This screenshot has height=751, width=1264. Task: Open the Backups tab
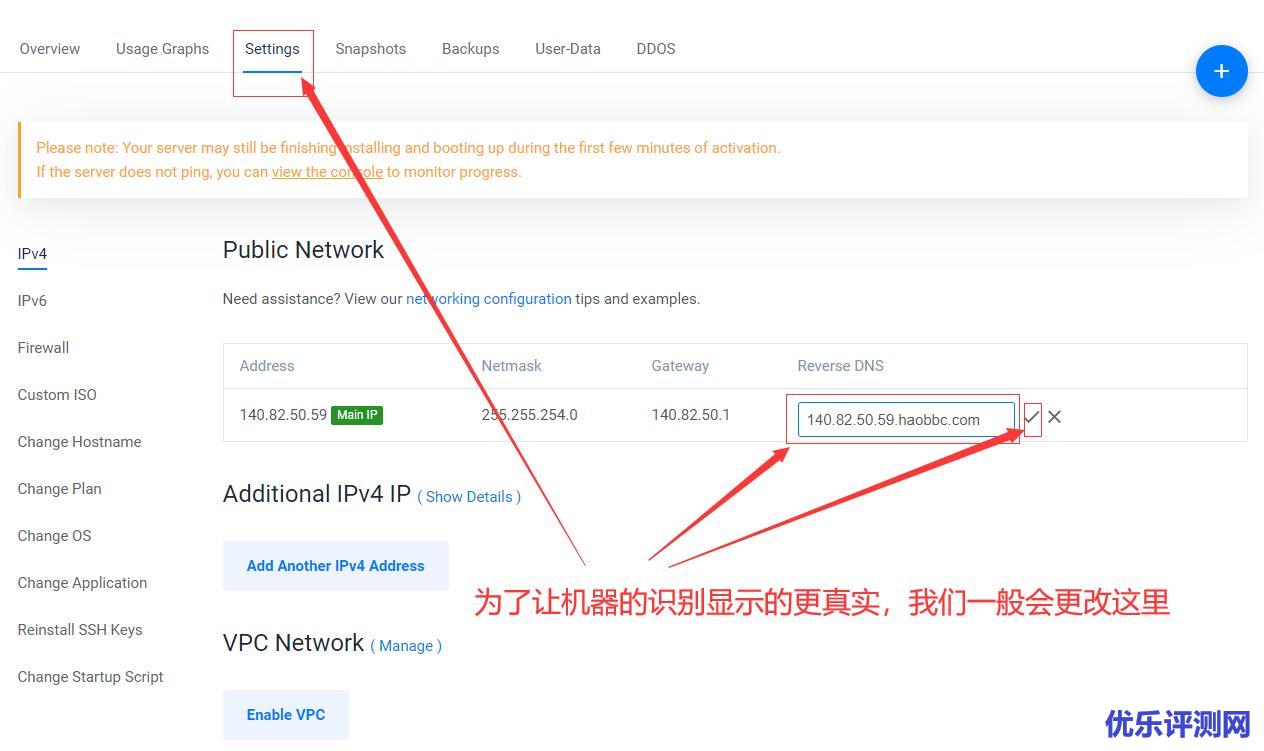pyautogui.click(x=470, y=48)
